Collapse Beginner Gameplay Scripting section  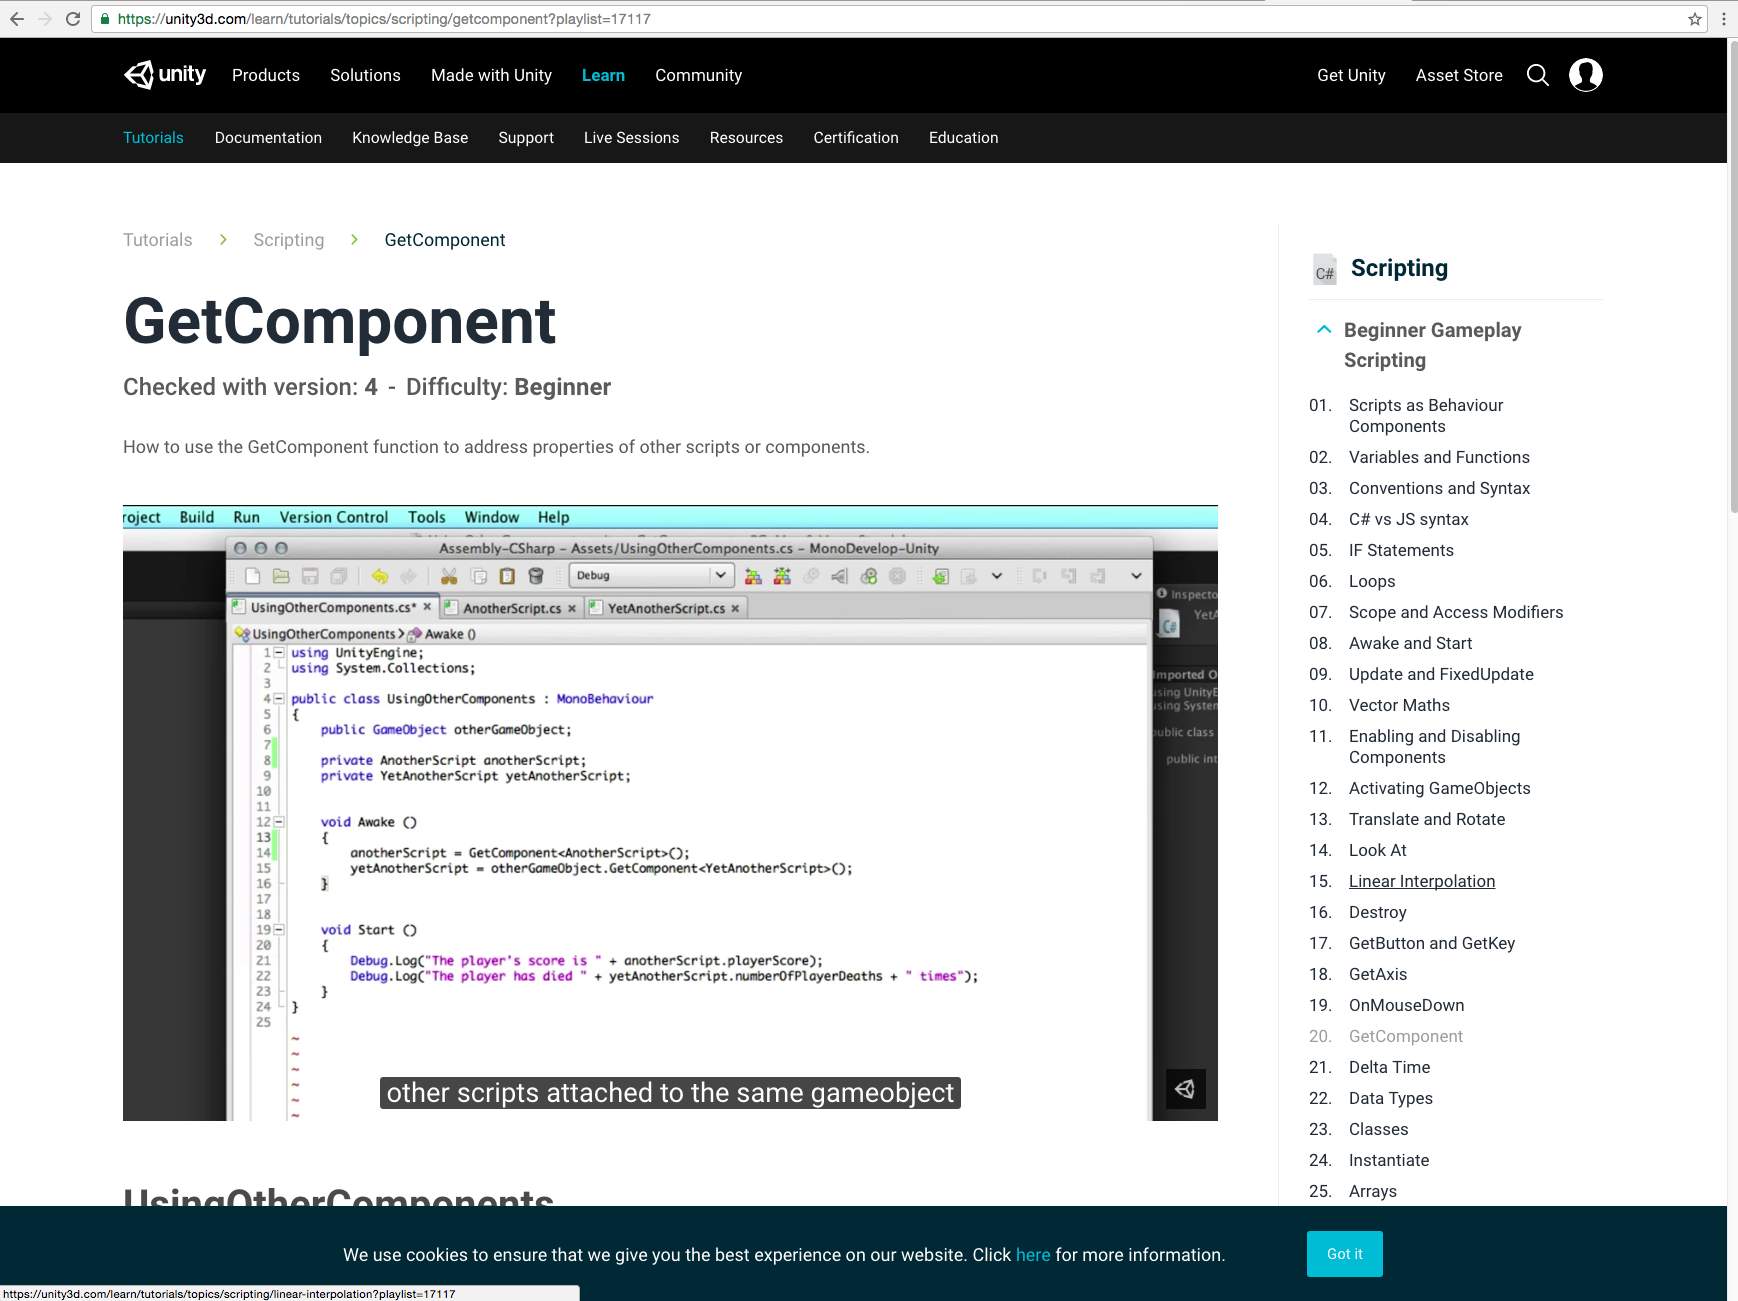1324,329
